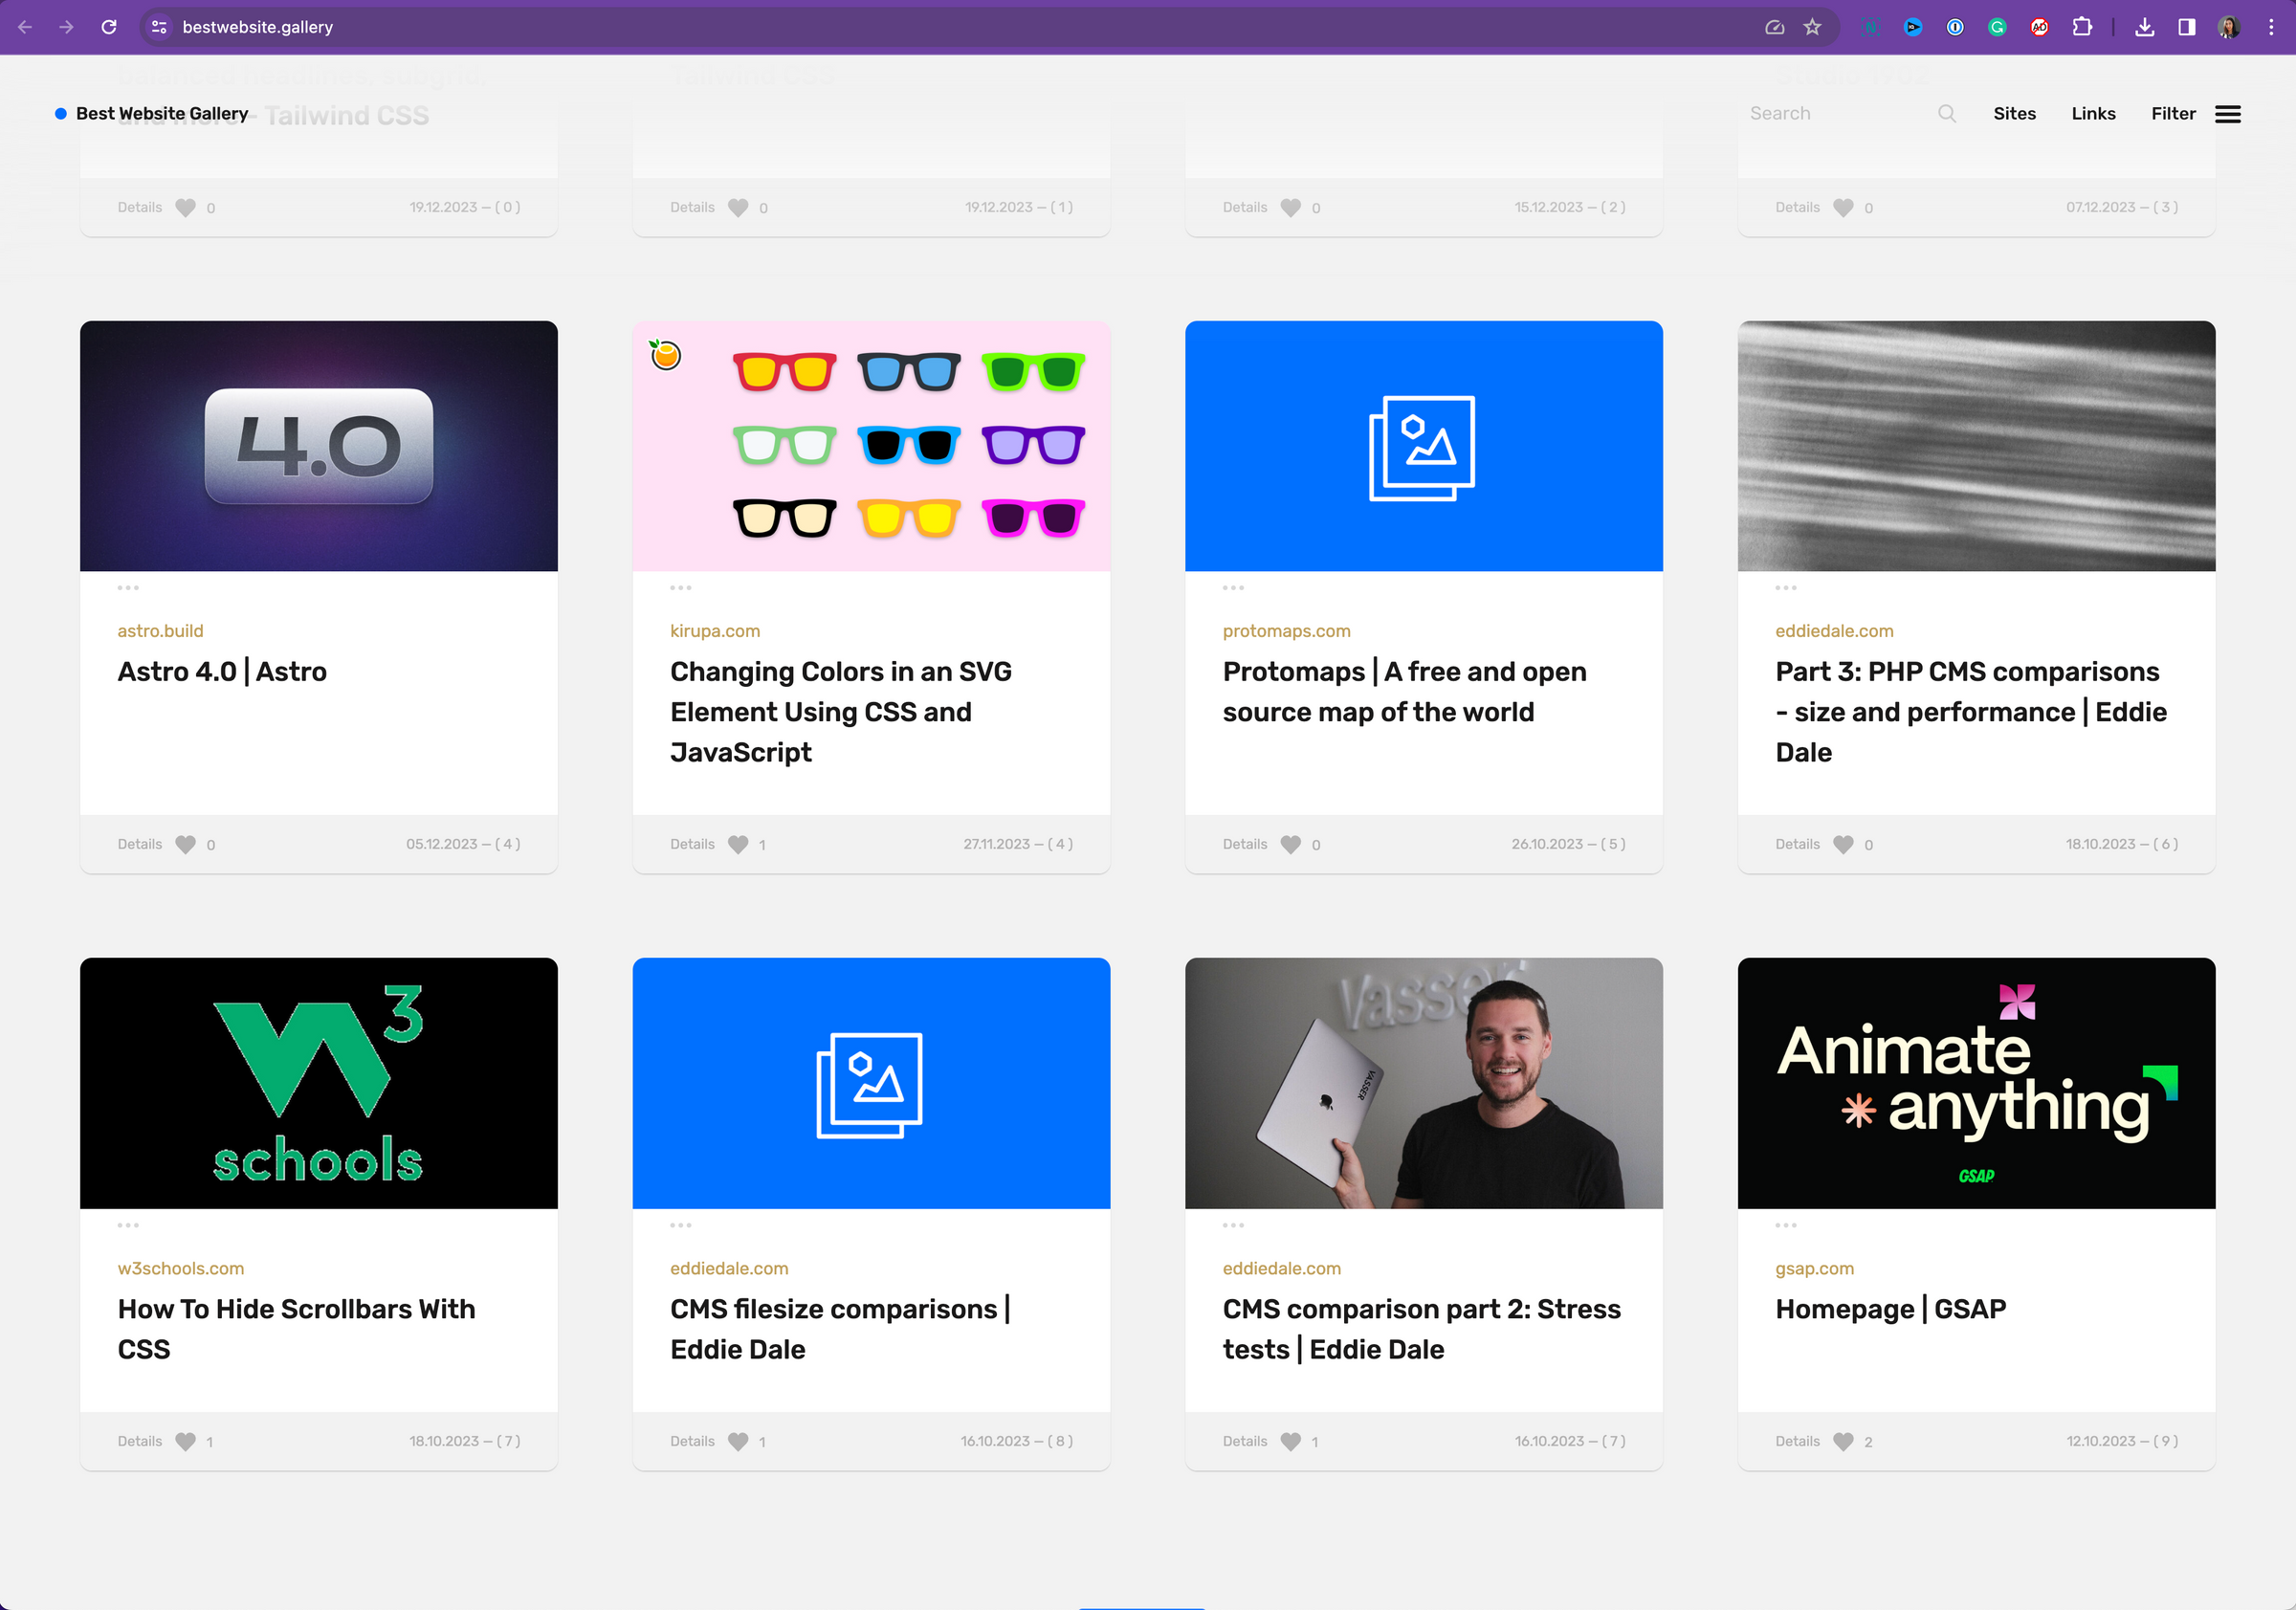Bookmark the current page with the star
2296x1610 pixels.
point(1812,27)
